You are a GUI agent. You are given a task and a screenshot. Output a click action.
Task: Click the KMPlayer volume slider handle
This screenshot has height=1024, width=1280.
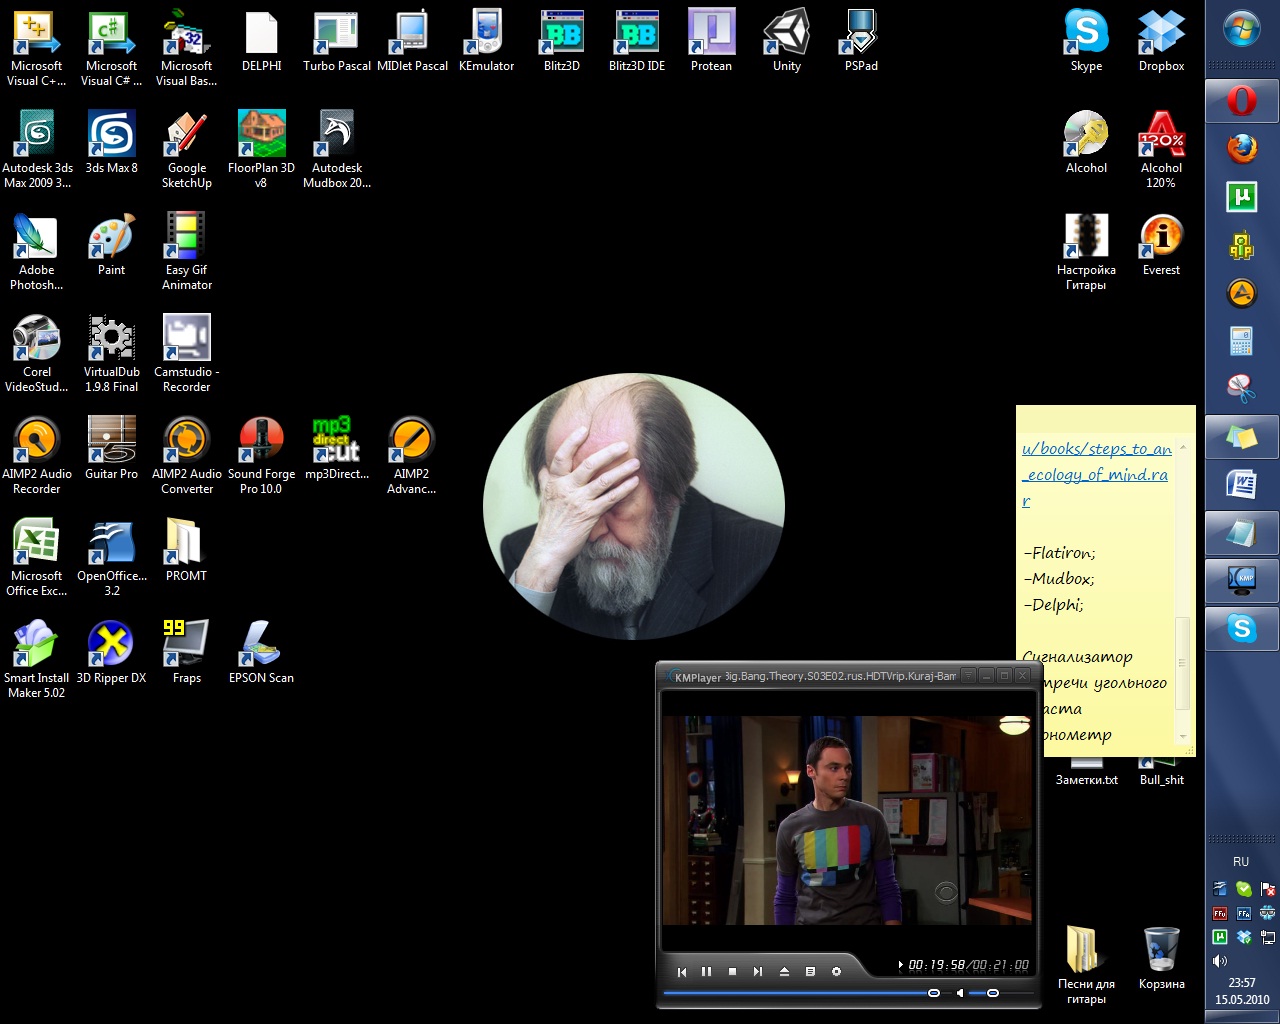(x=992, y=993)
